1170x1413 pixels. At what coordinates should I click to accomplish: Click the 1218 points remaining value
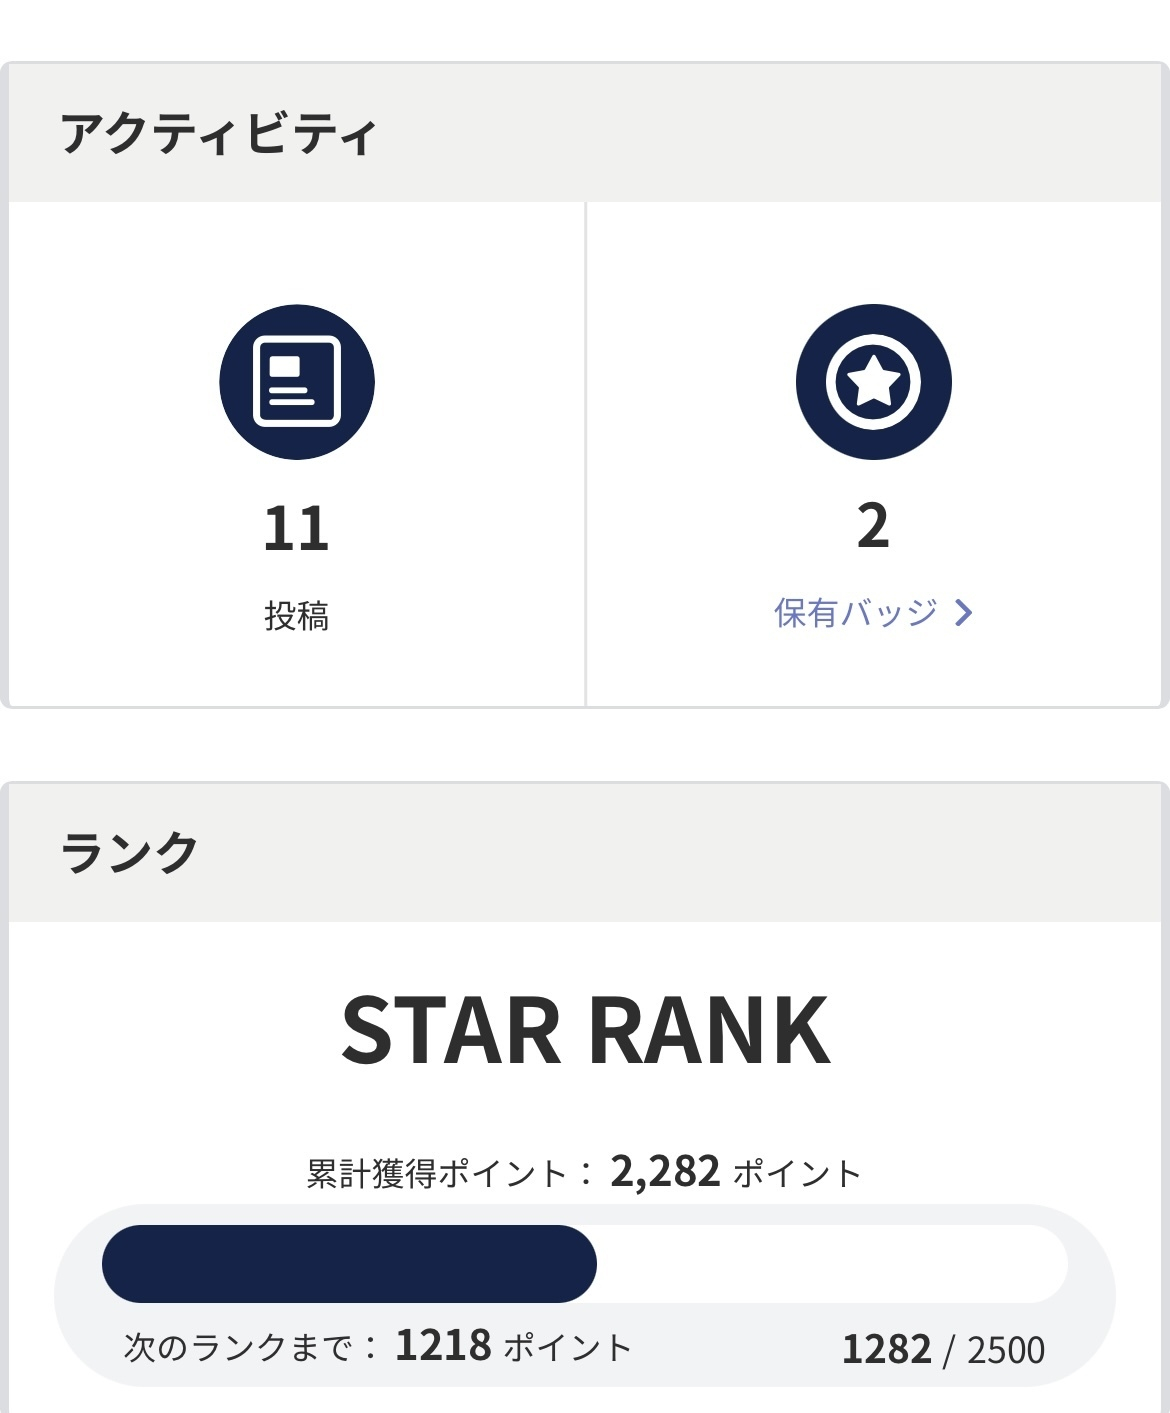[443, 1346]
